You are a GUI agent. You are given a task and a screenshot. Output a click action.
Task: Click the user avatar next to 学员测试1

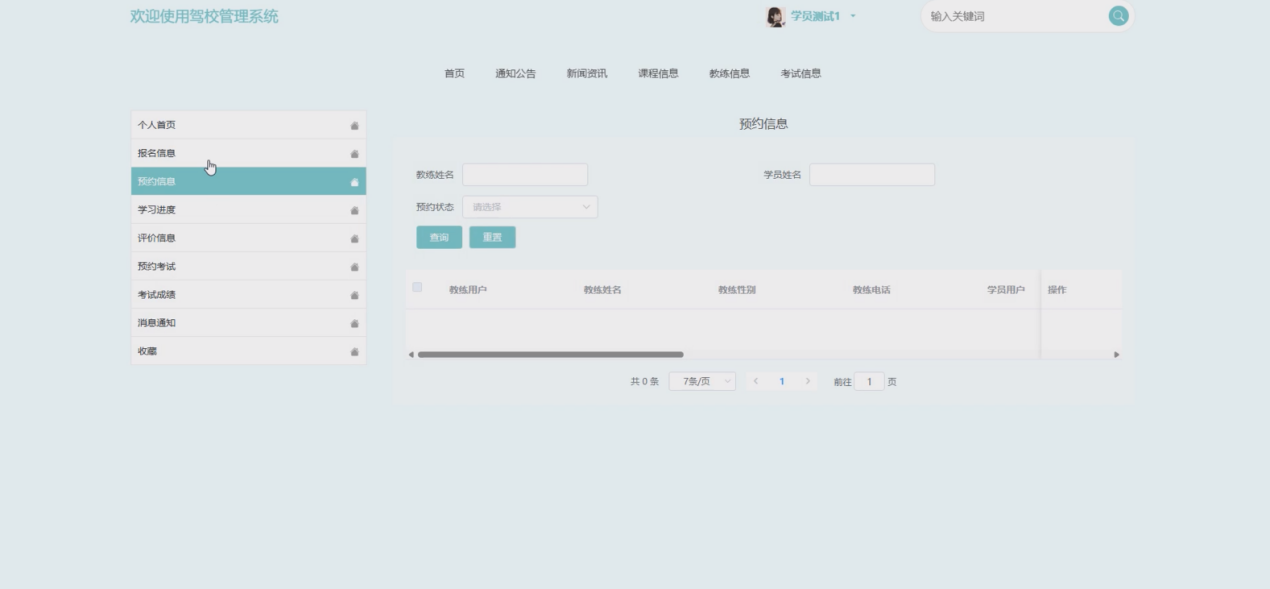pos(775,16)
